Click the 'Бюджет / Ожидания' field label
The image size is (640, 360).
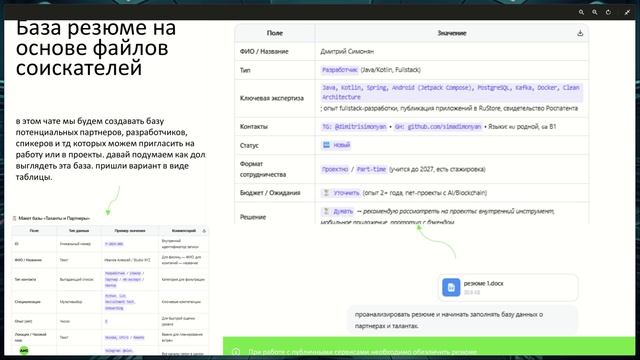270,193
